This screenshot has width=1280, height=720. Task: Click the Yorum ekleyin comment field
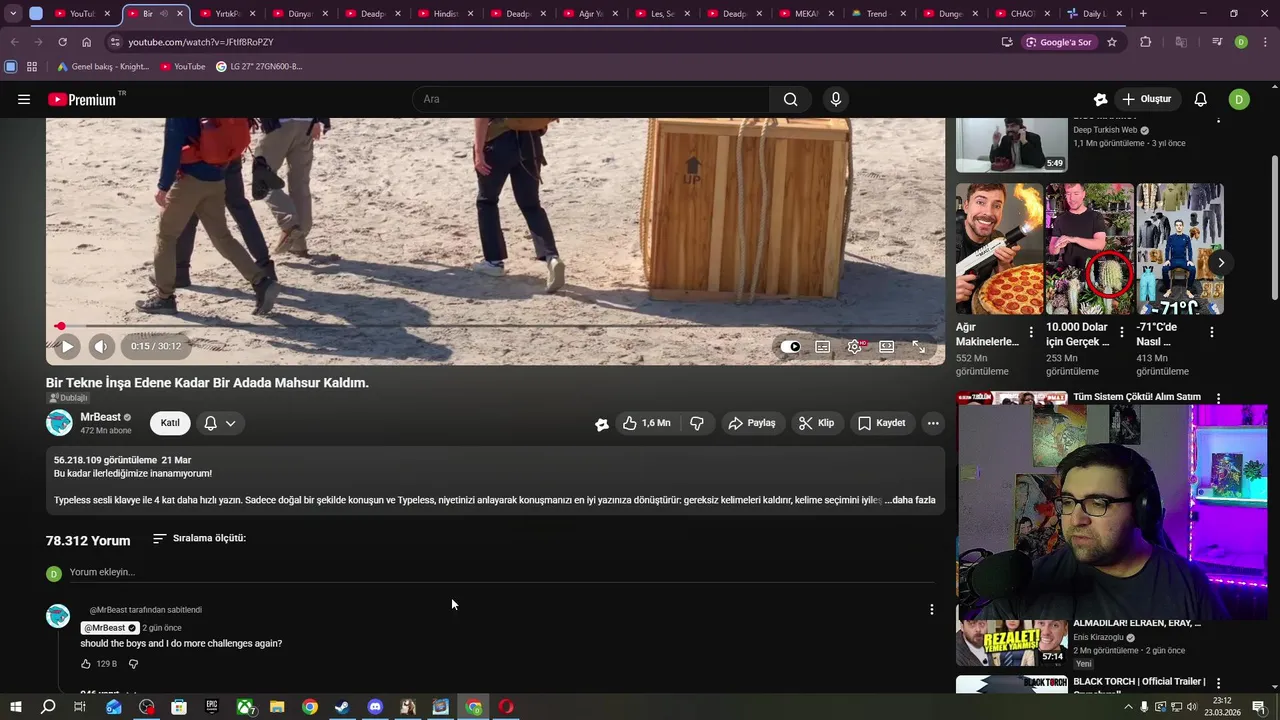pyautogui.click(x=501, y=572)
